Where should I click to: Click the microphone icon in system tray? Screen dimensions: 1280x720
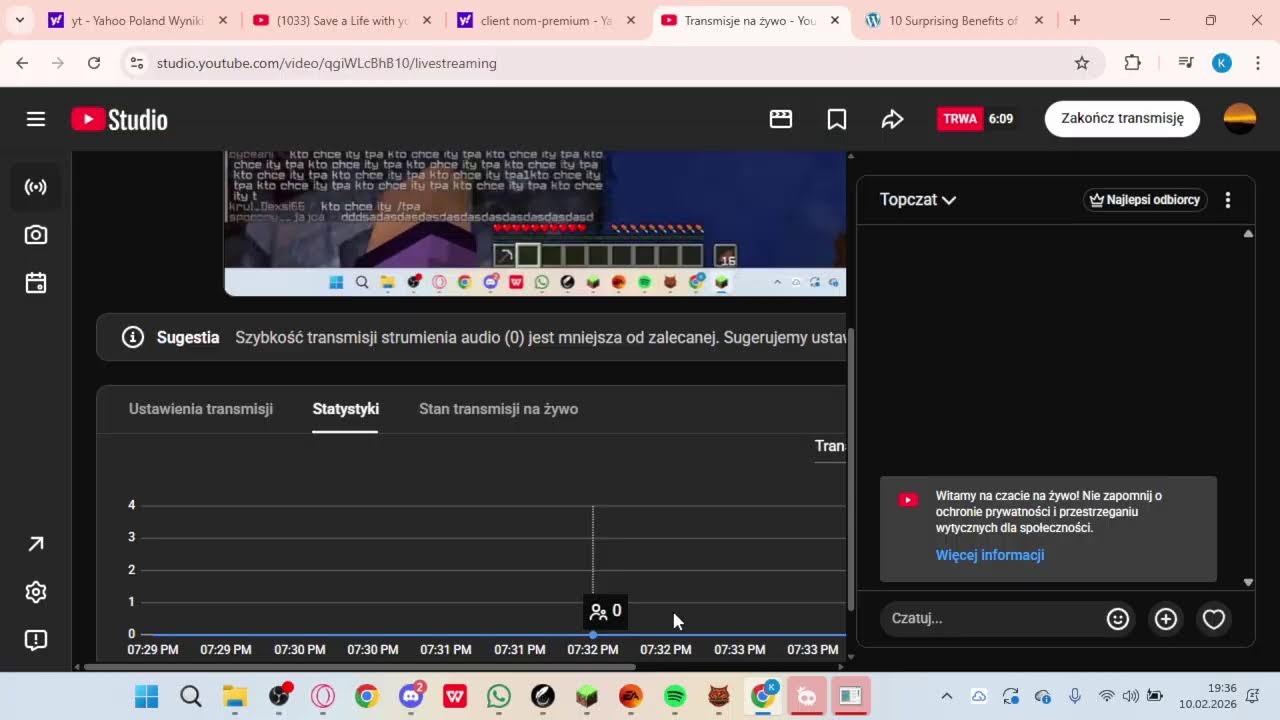pyautogui.click(x=1075, y=696)
